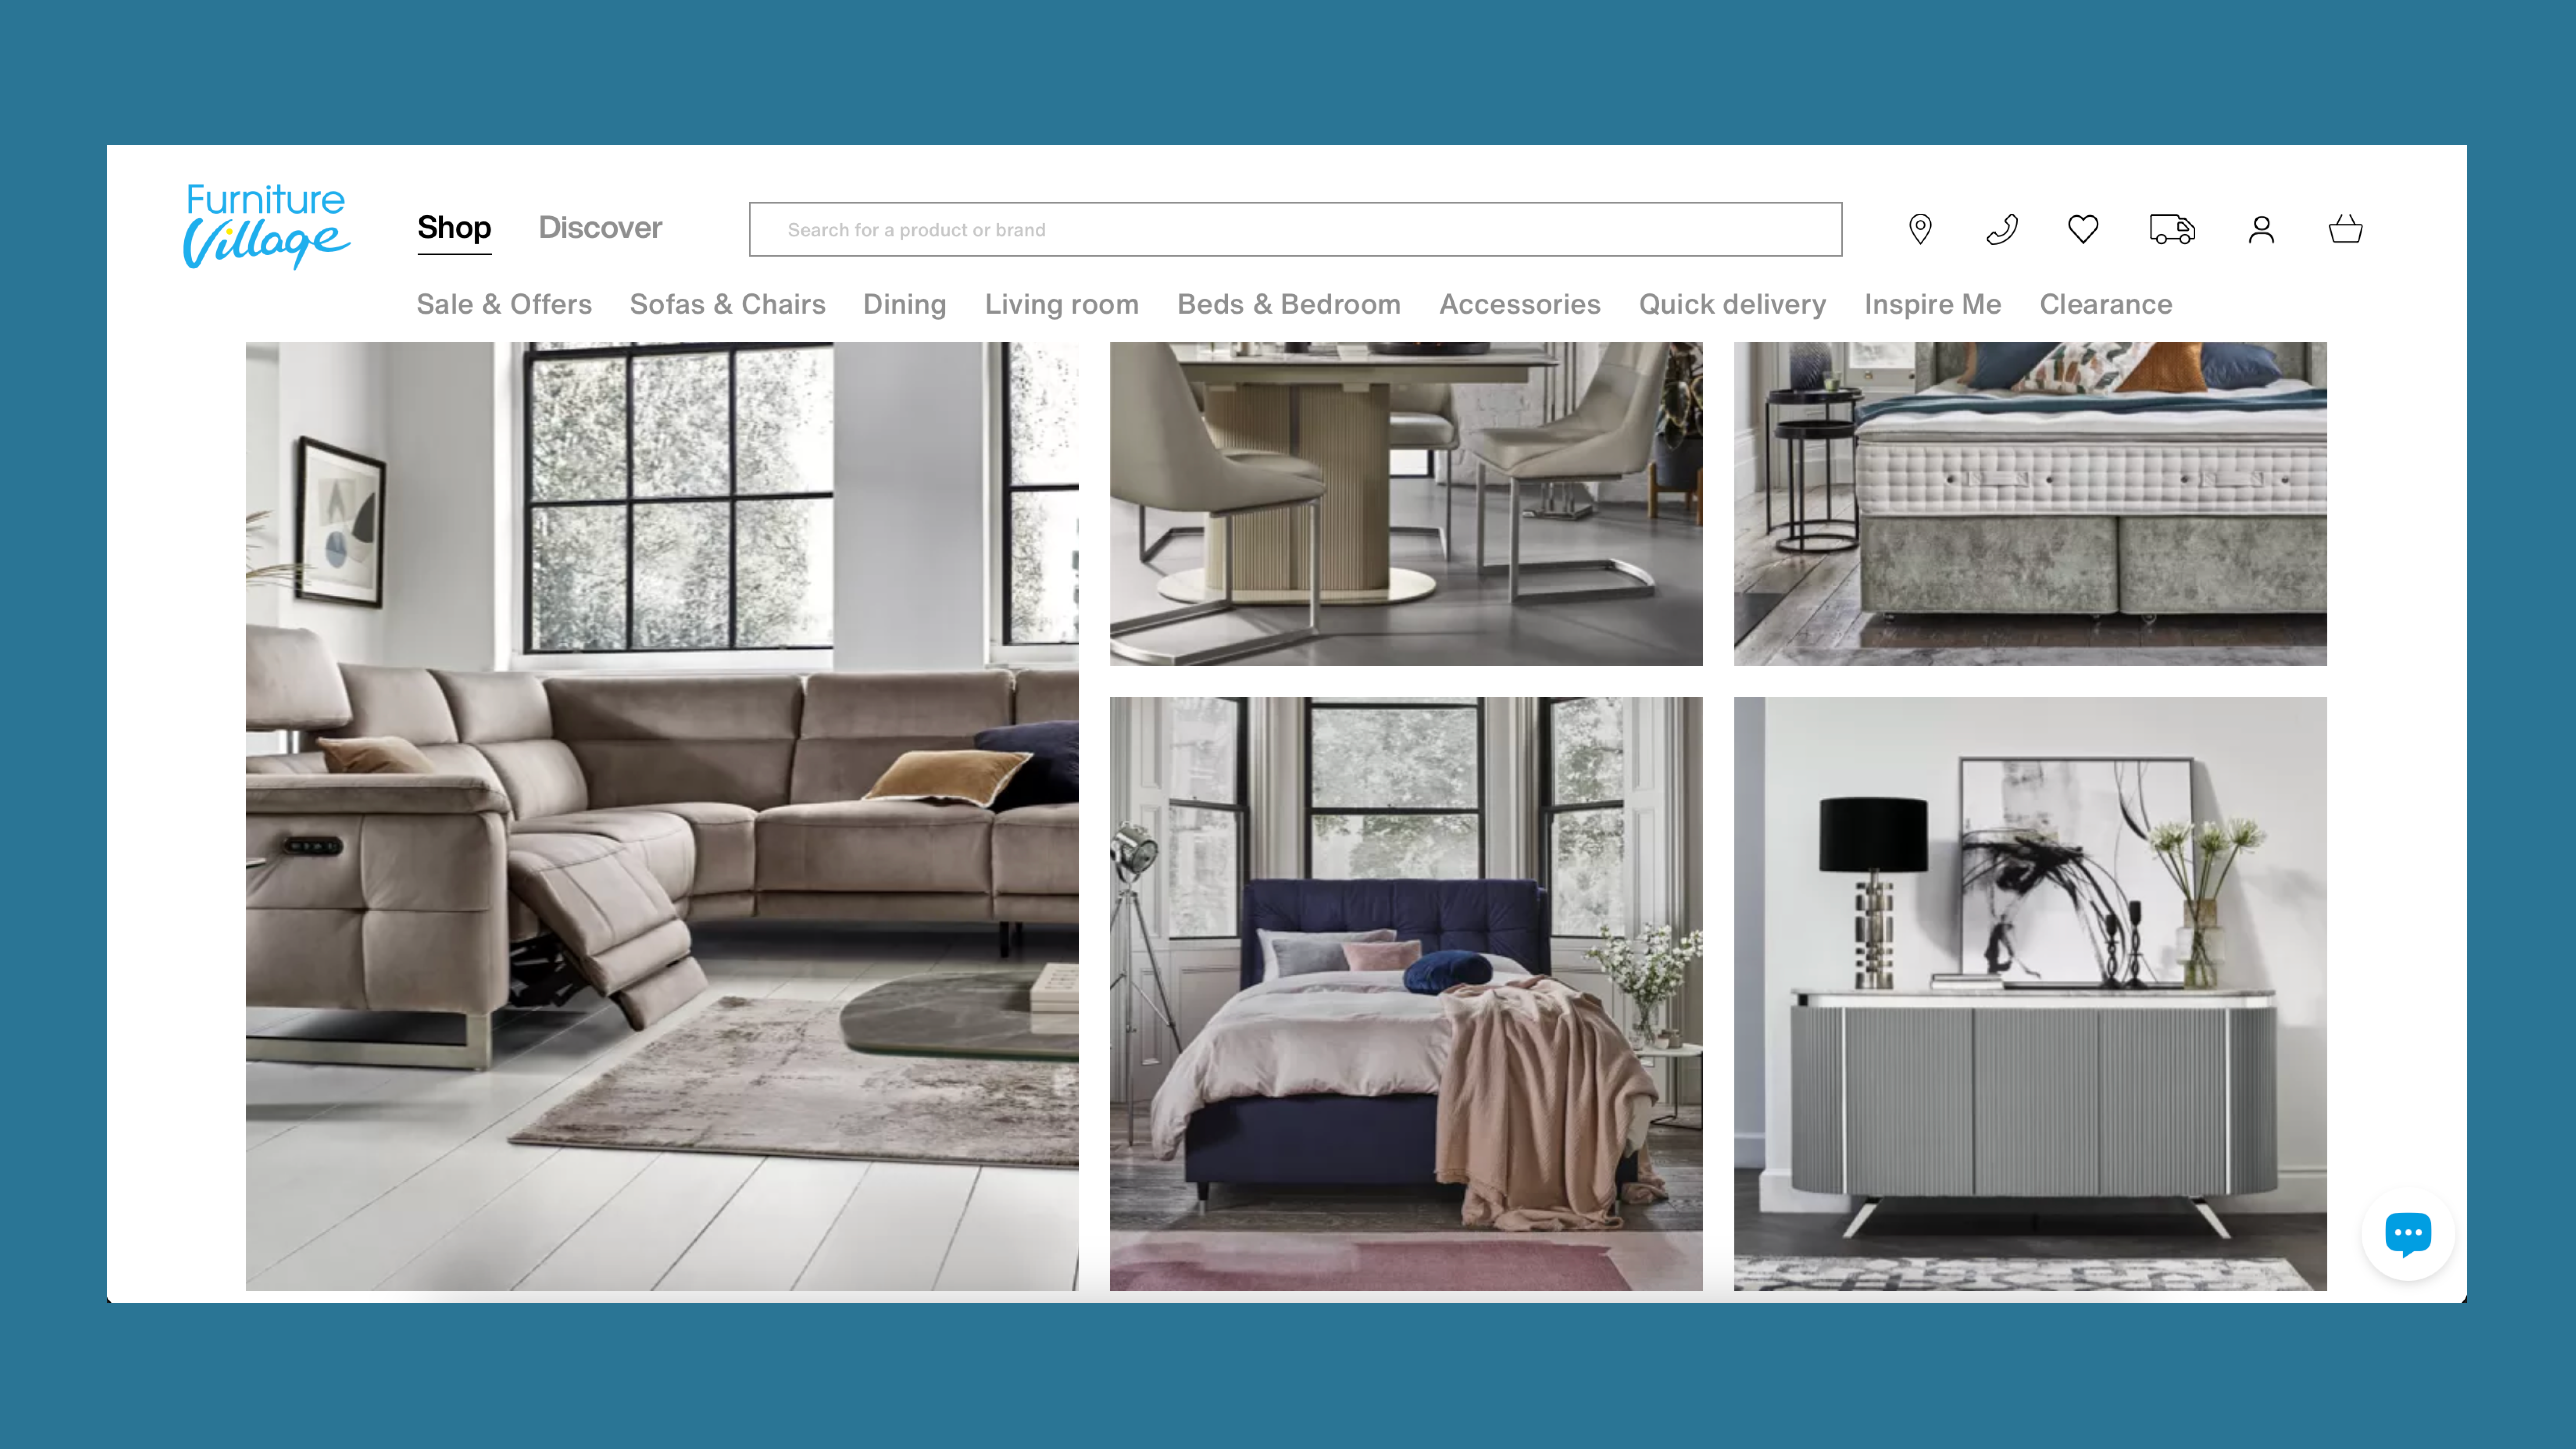The image size is (2576, 1449).
Task: Open the account profile icon
Action: tap(2261, 229)
